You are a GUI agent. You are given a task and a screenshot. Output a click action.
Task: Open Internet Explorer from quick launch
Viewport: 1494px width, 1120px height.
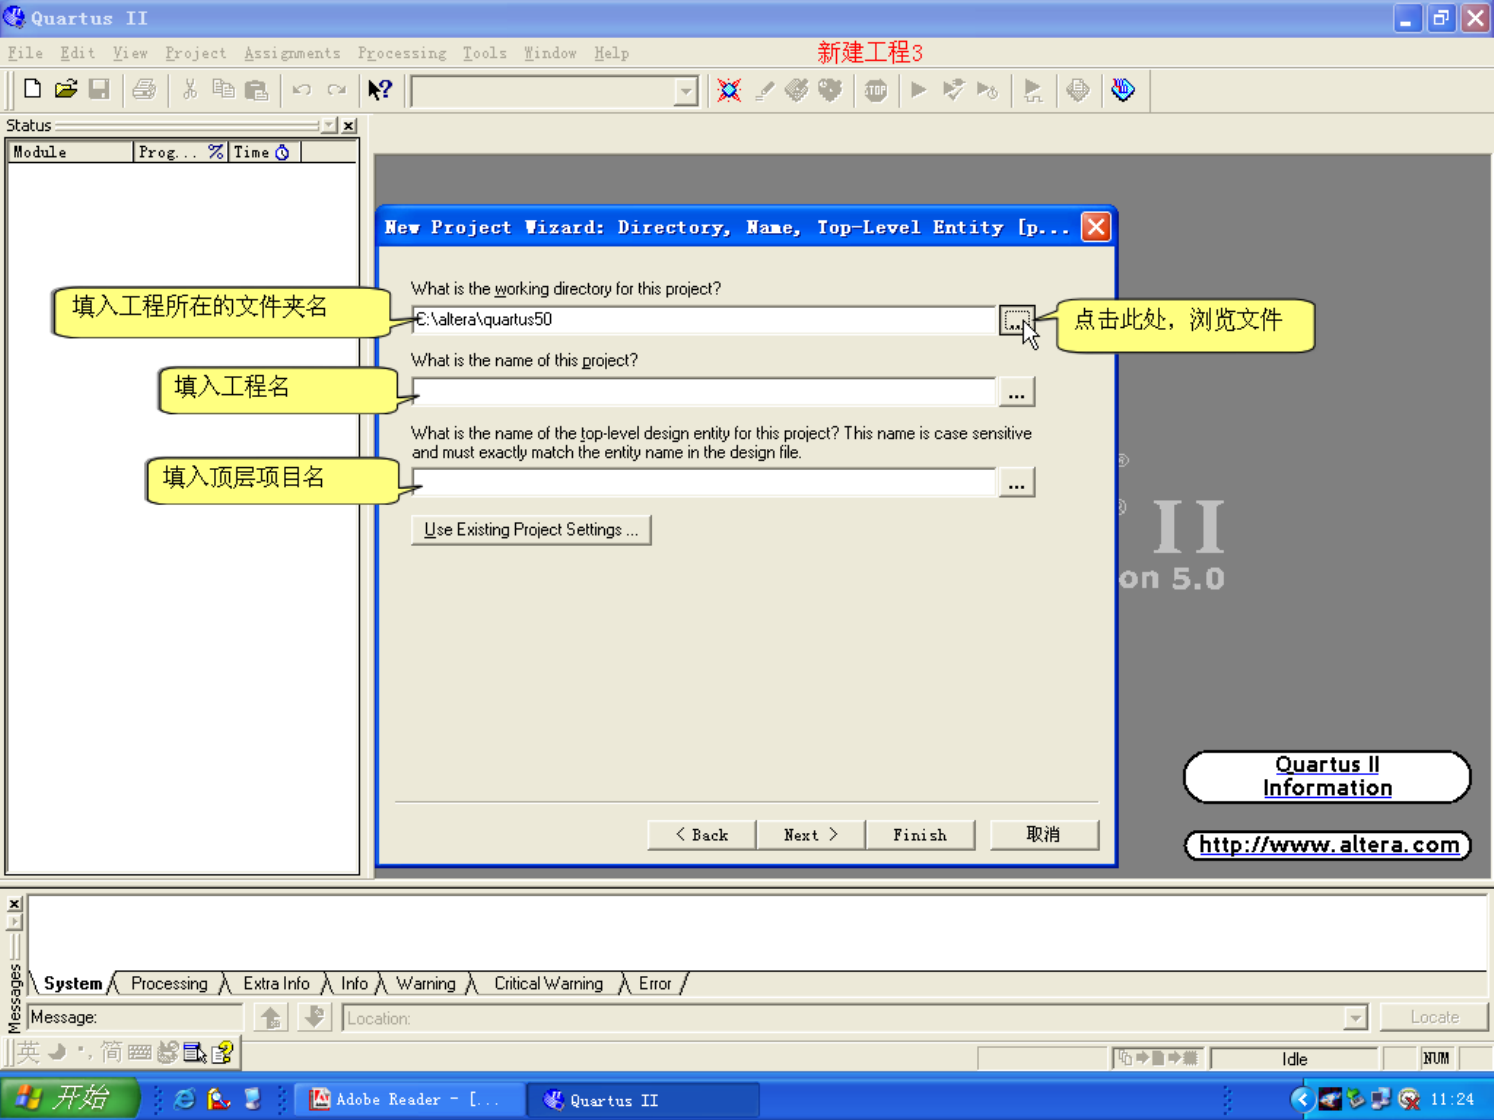point(185,1099)
